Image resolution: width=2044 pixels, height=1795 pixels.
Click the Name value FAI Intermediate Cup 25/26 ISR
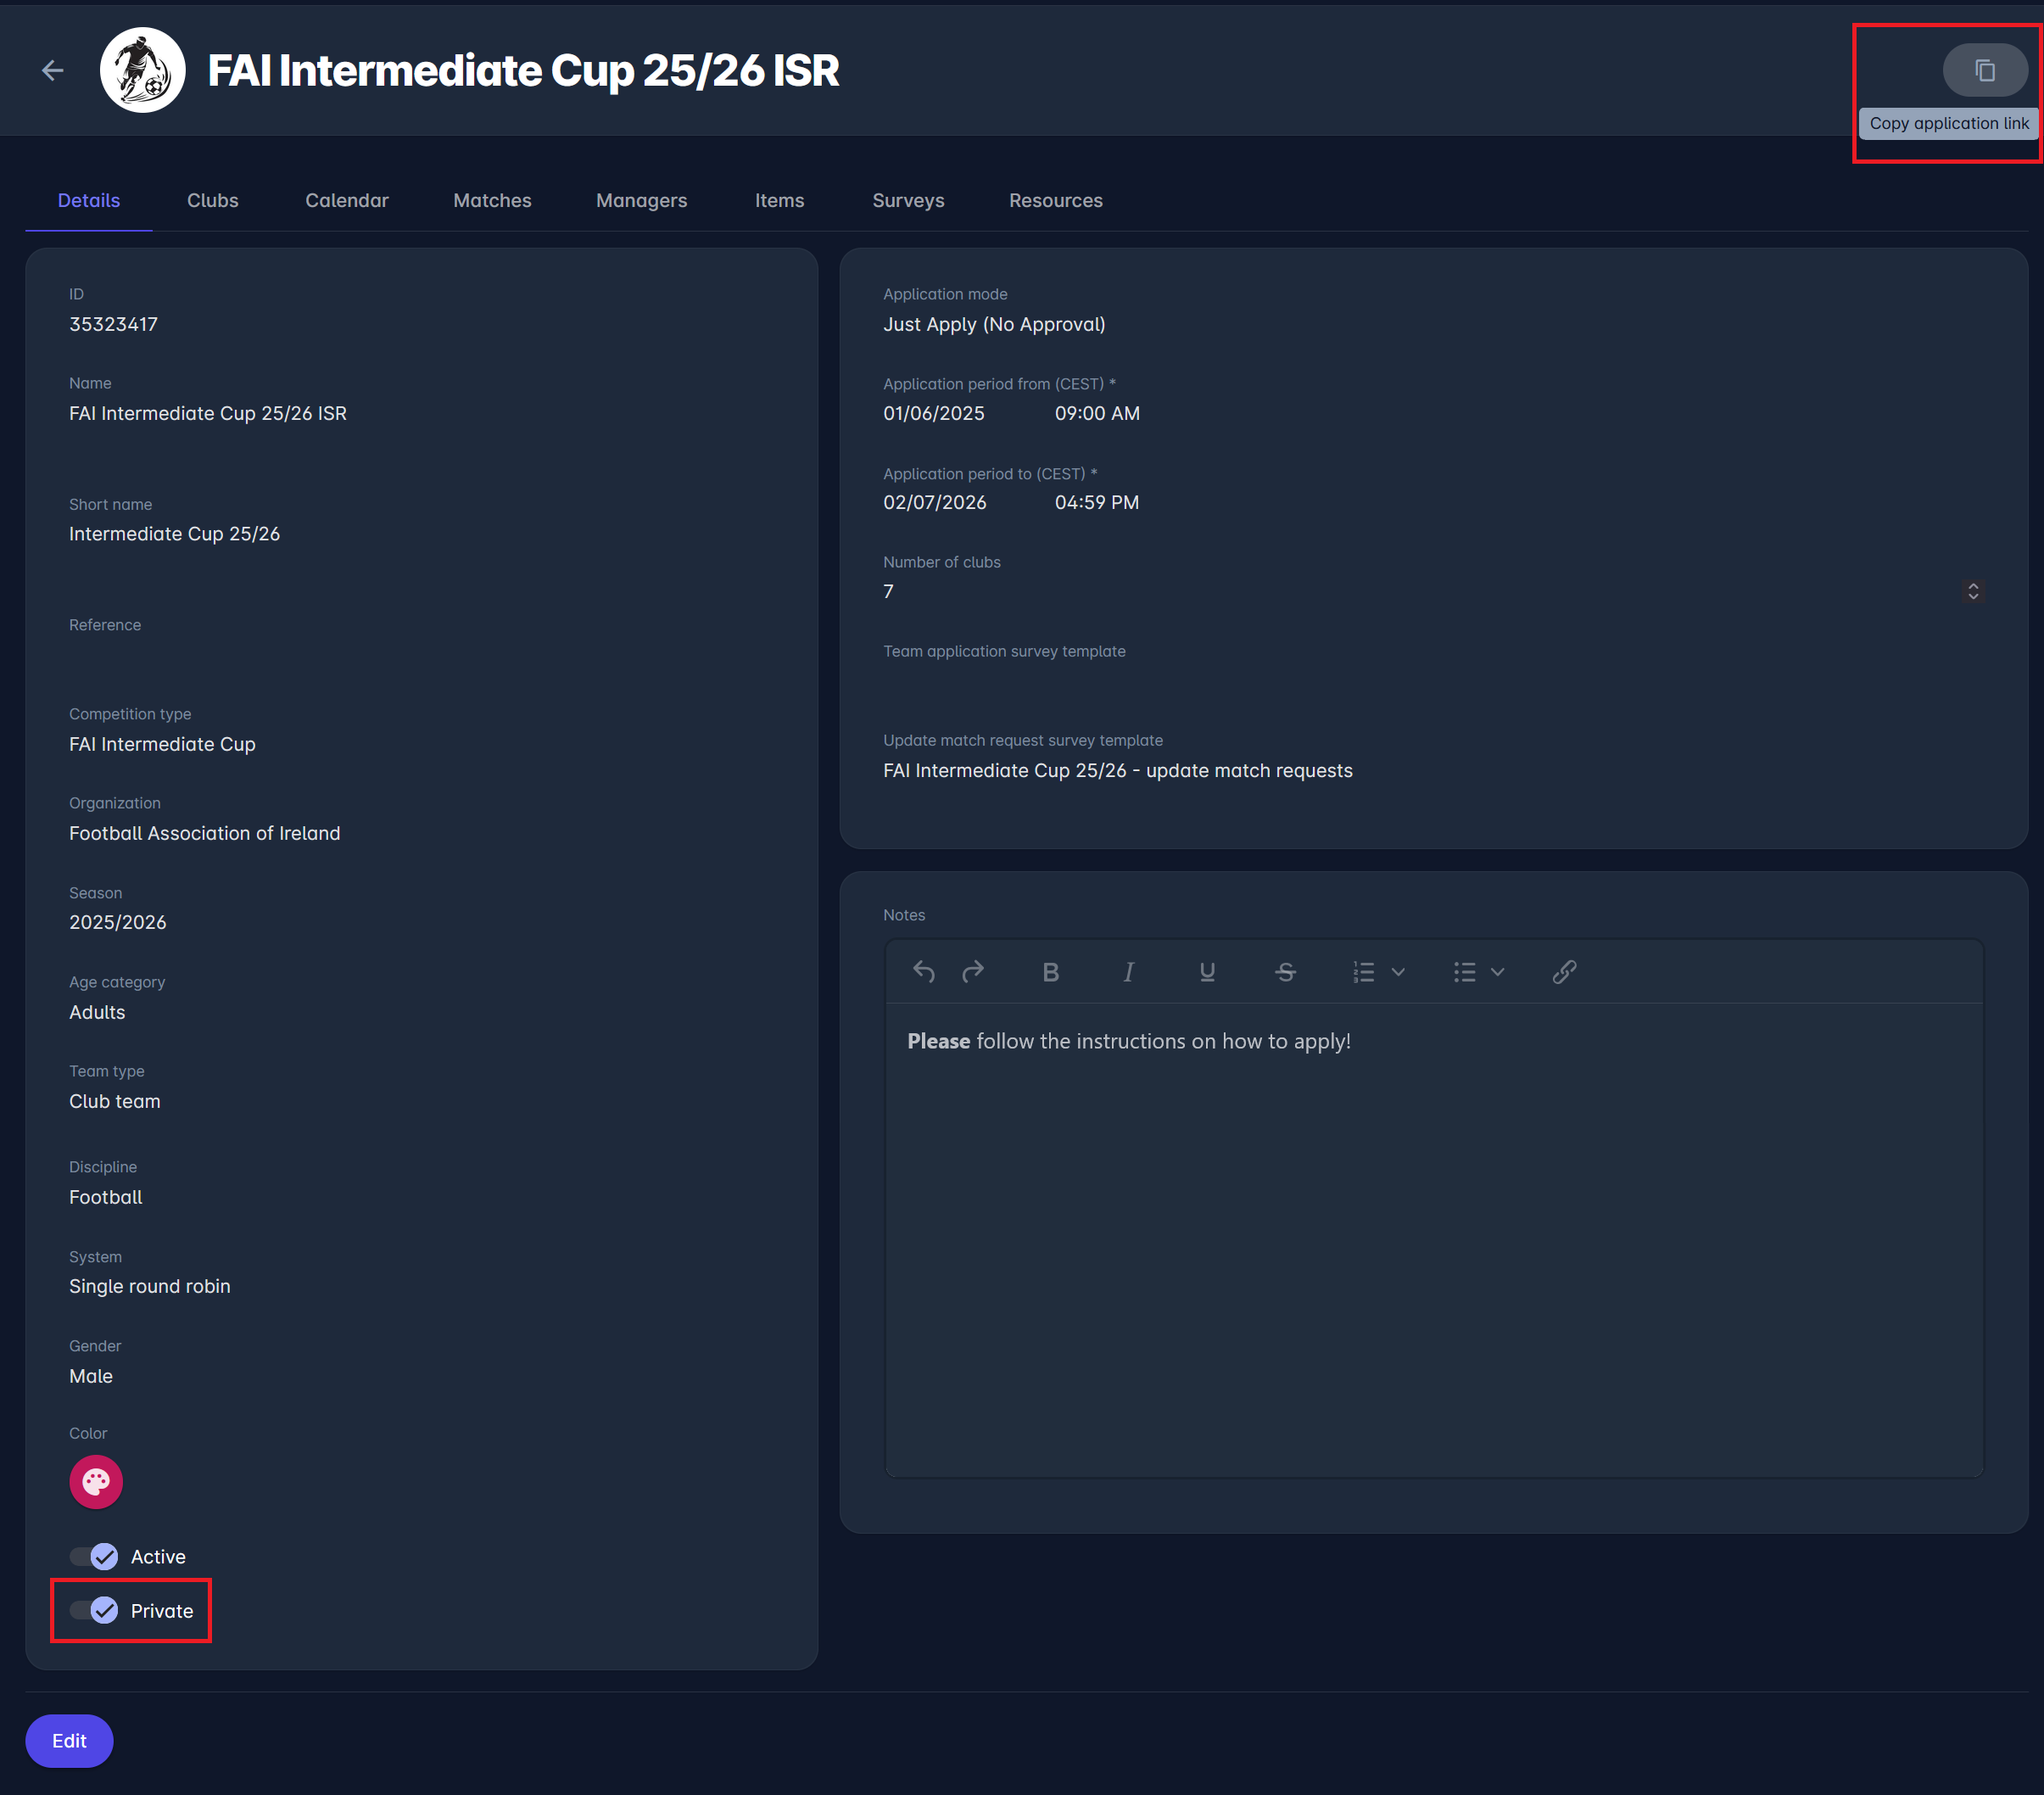208,413
